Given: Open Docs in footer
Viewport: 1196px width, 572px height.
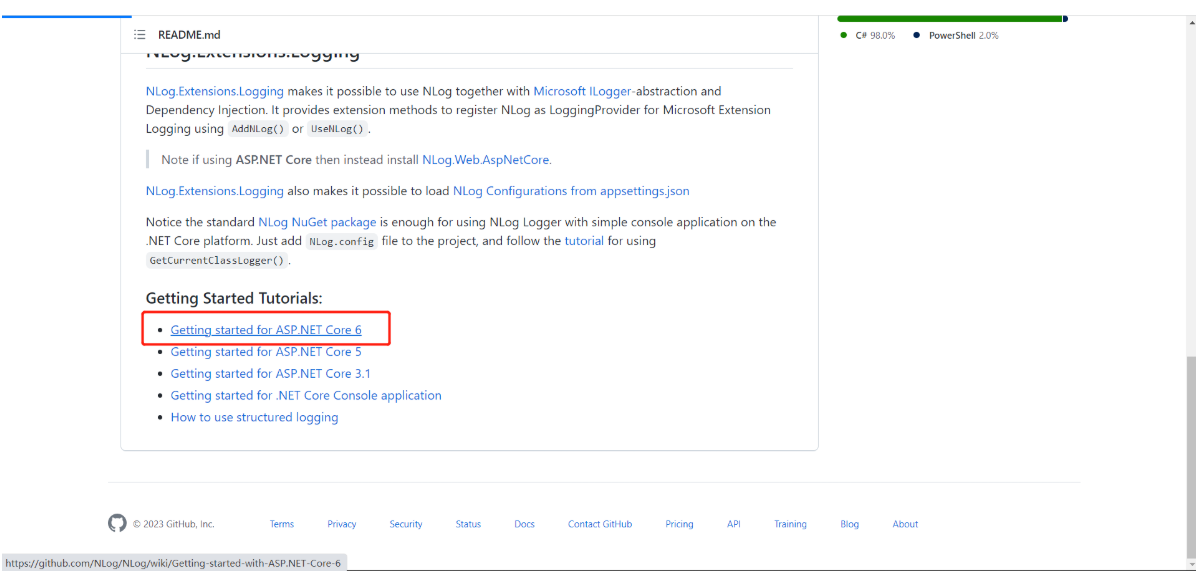Looking at the screenshot, I should (524, 524).
